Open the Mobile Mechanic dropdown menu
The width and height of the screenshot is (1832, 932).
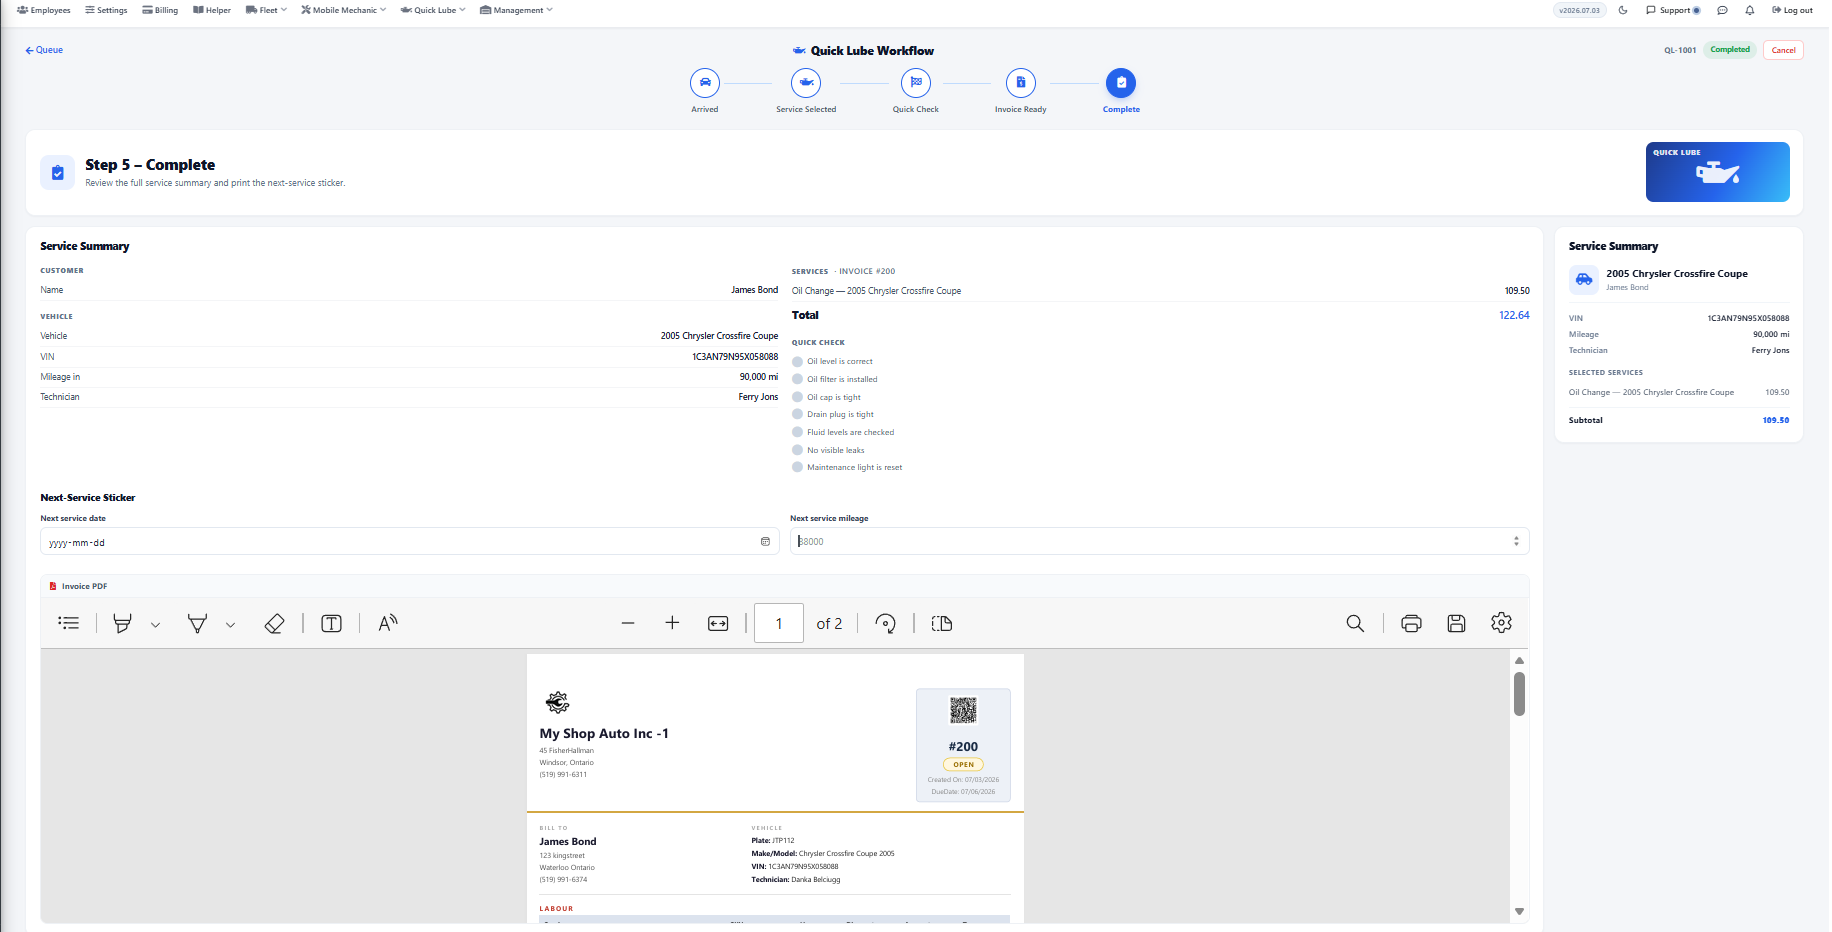click(343, 10)
